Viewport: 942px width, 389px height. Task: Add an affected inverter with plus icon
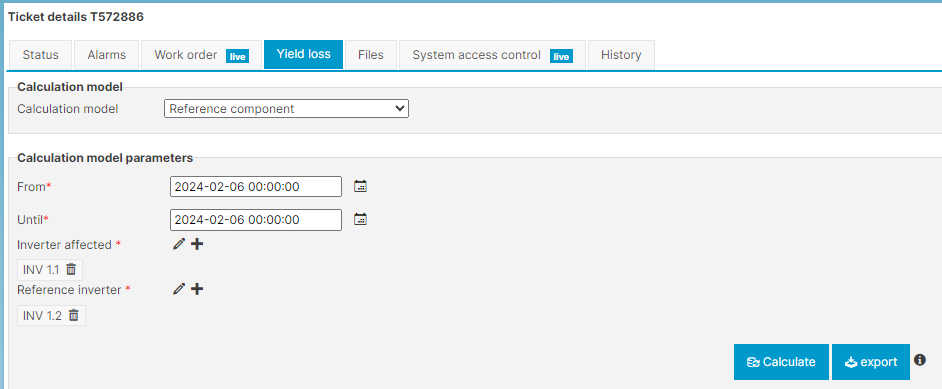coord(197,244)
